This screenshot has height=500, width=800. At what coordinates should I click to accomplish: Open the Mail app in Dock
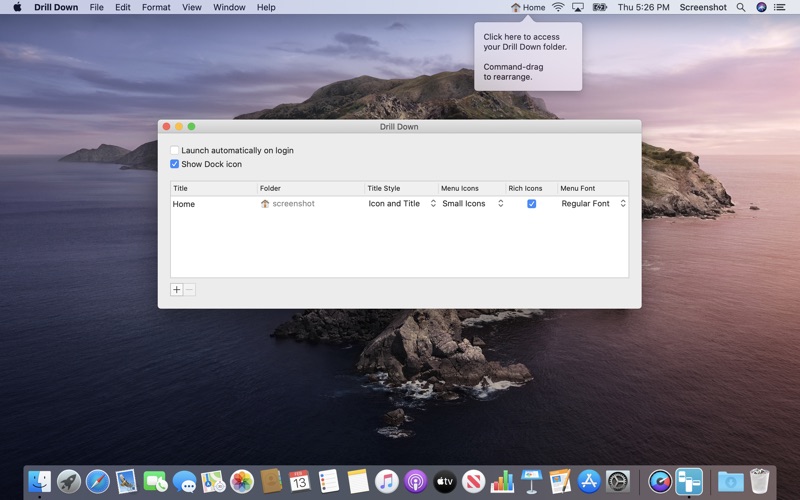[x=126, y=481]
